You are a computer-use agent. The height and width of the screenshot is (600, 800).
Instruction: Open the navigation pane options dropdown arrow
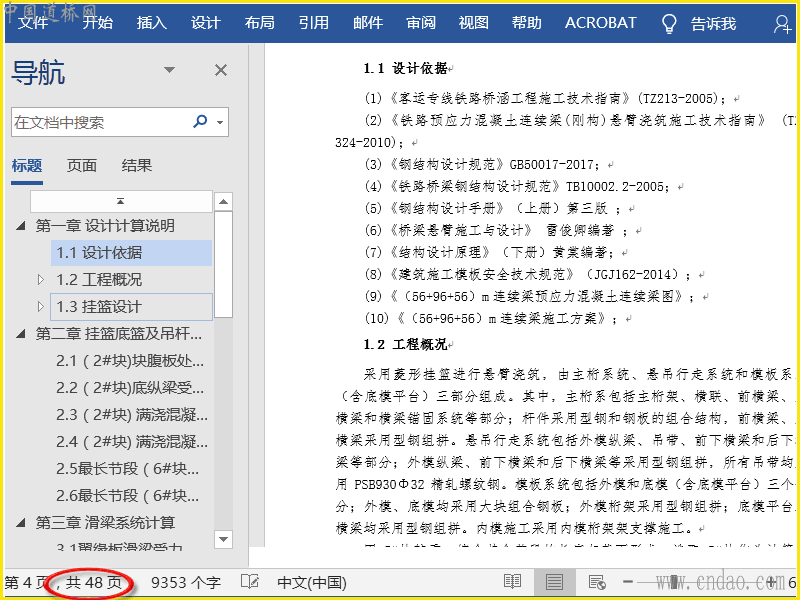click(169, 70)
